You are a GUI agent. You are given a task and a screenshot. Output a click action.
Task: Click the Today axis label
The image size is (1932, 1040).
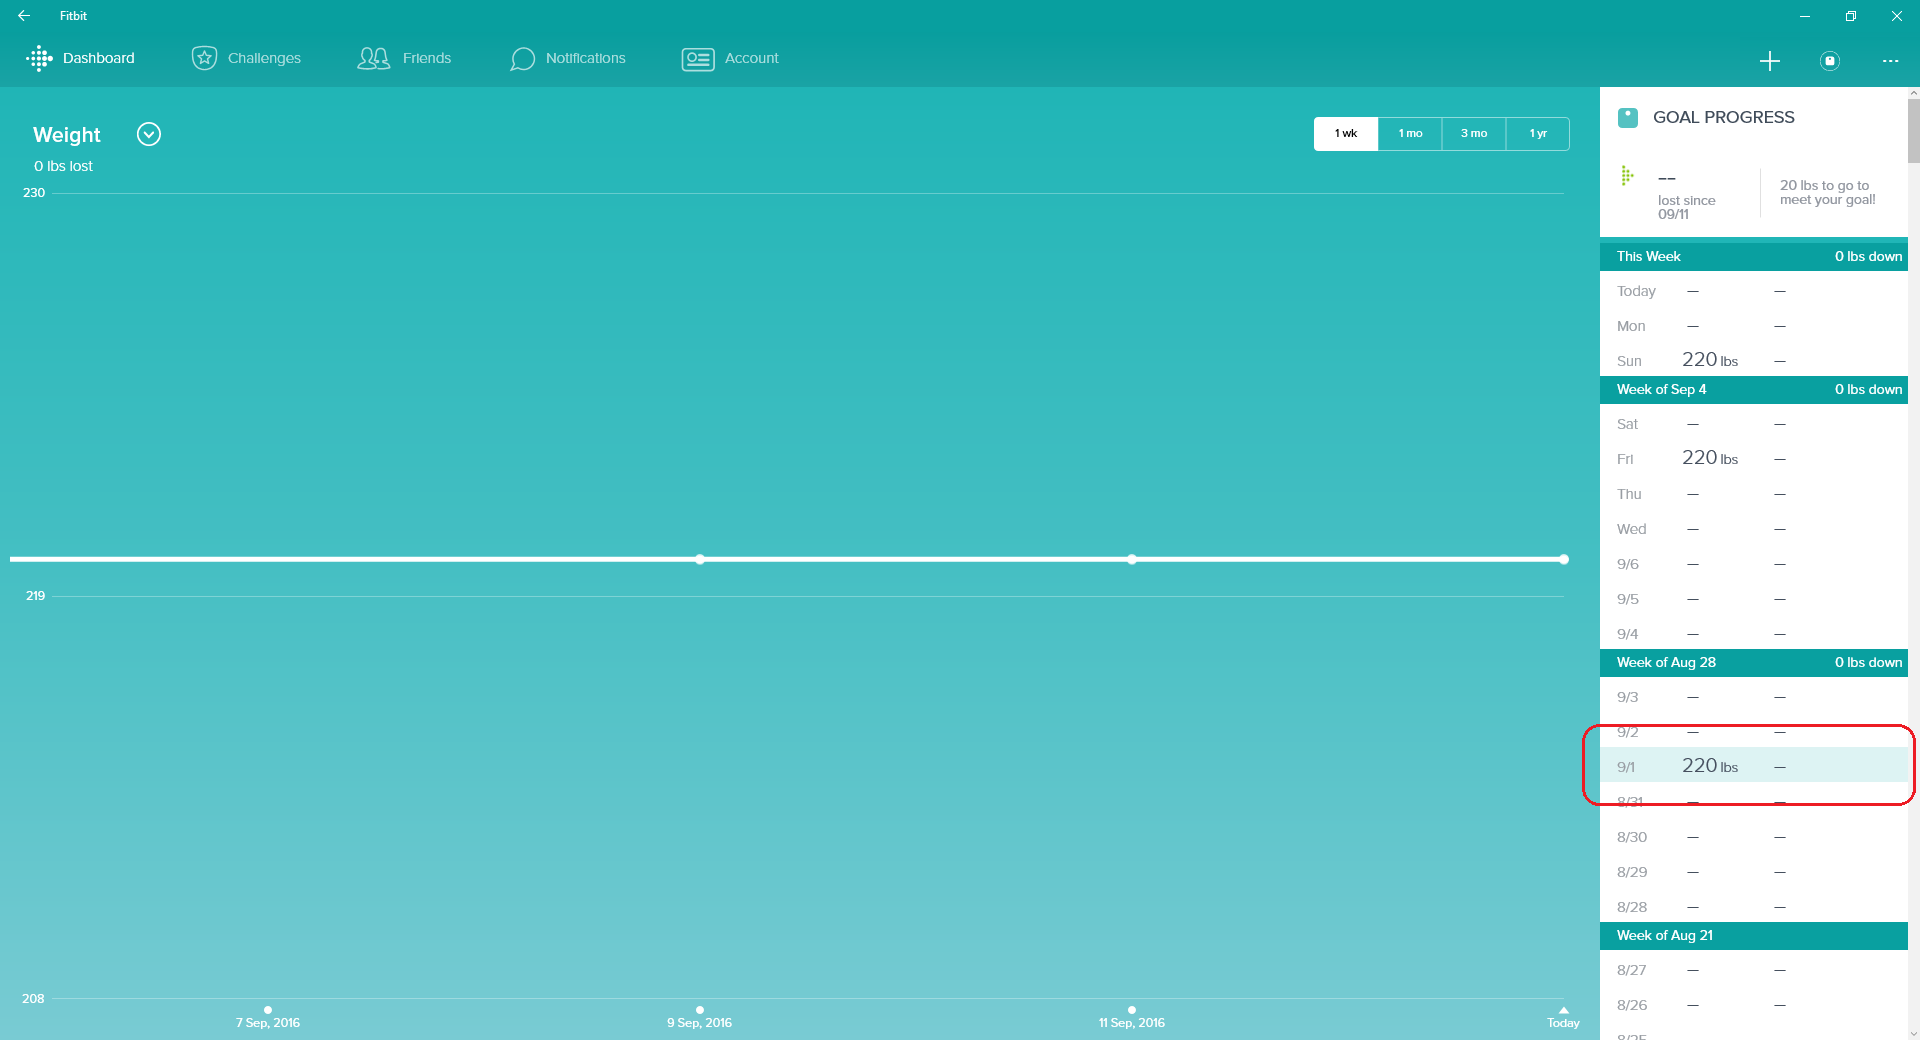click(x=1563, y=1022)
